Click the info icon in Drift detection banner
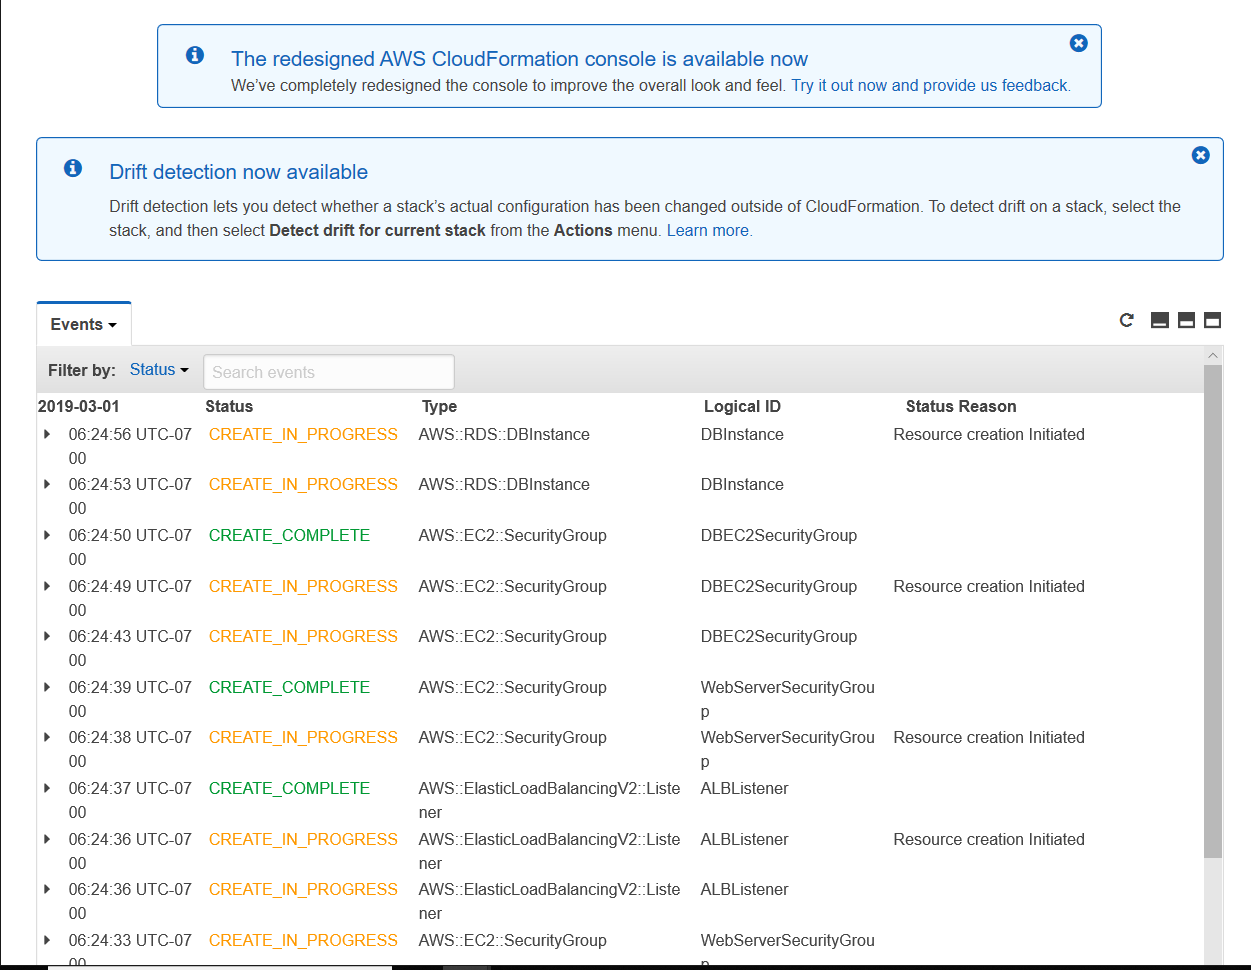 click(73, 168)
